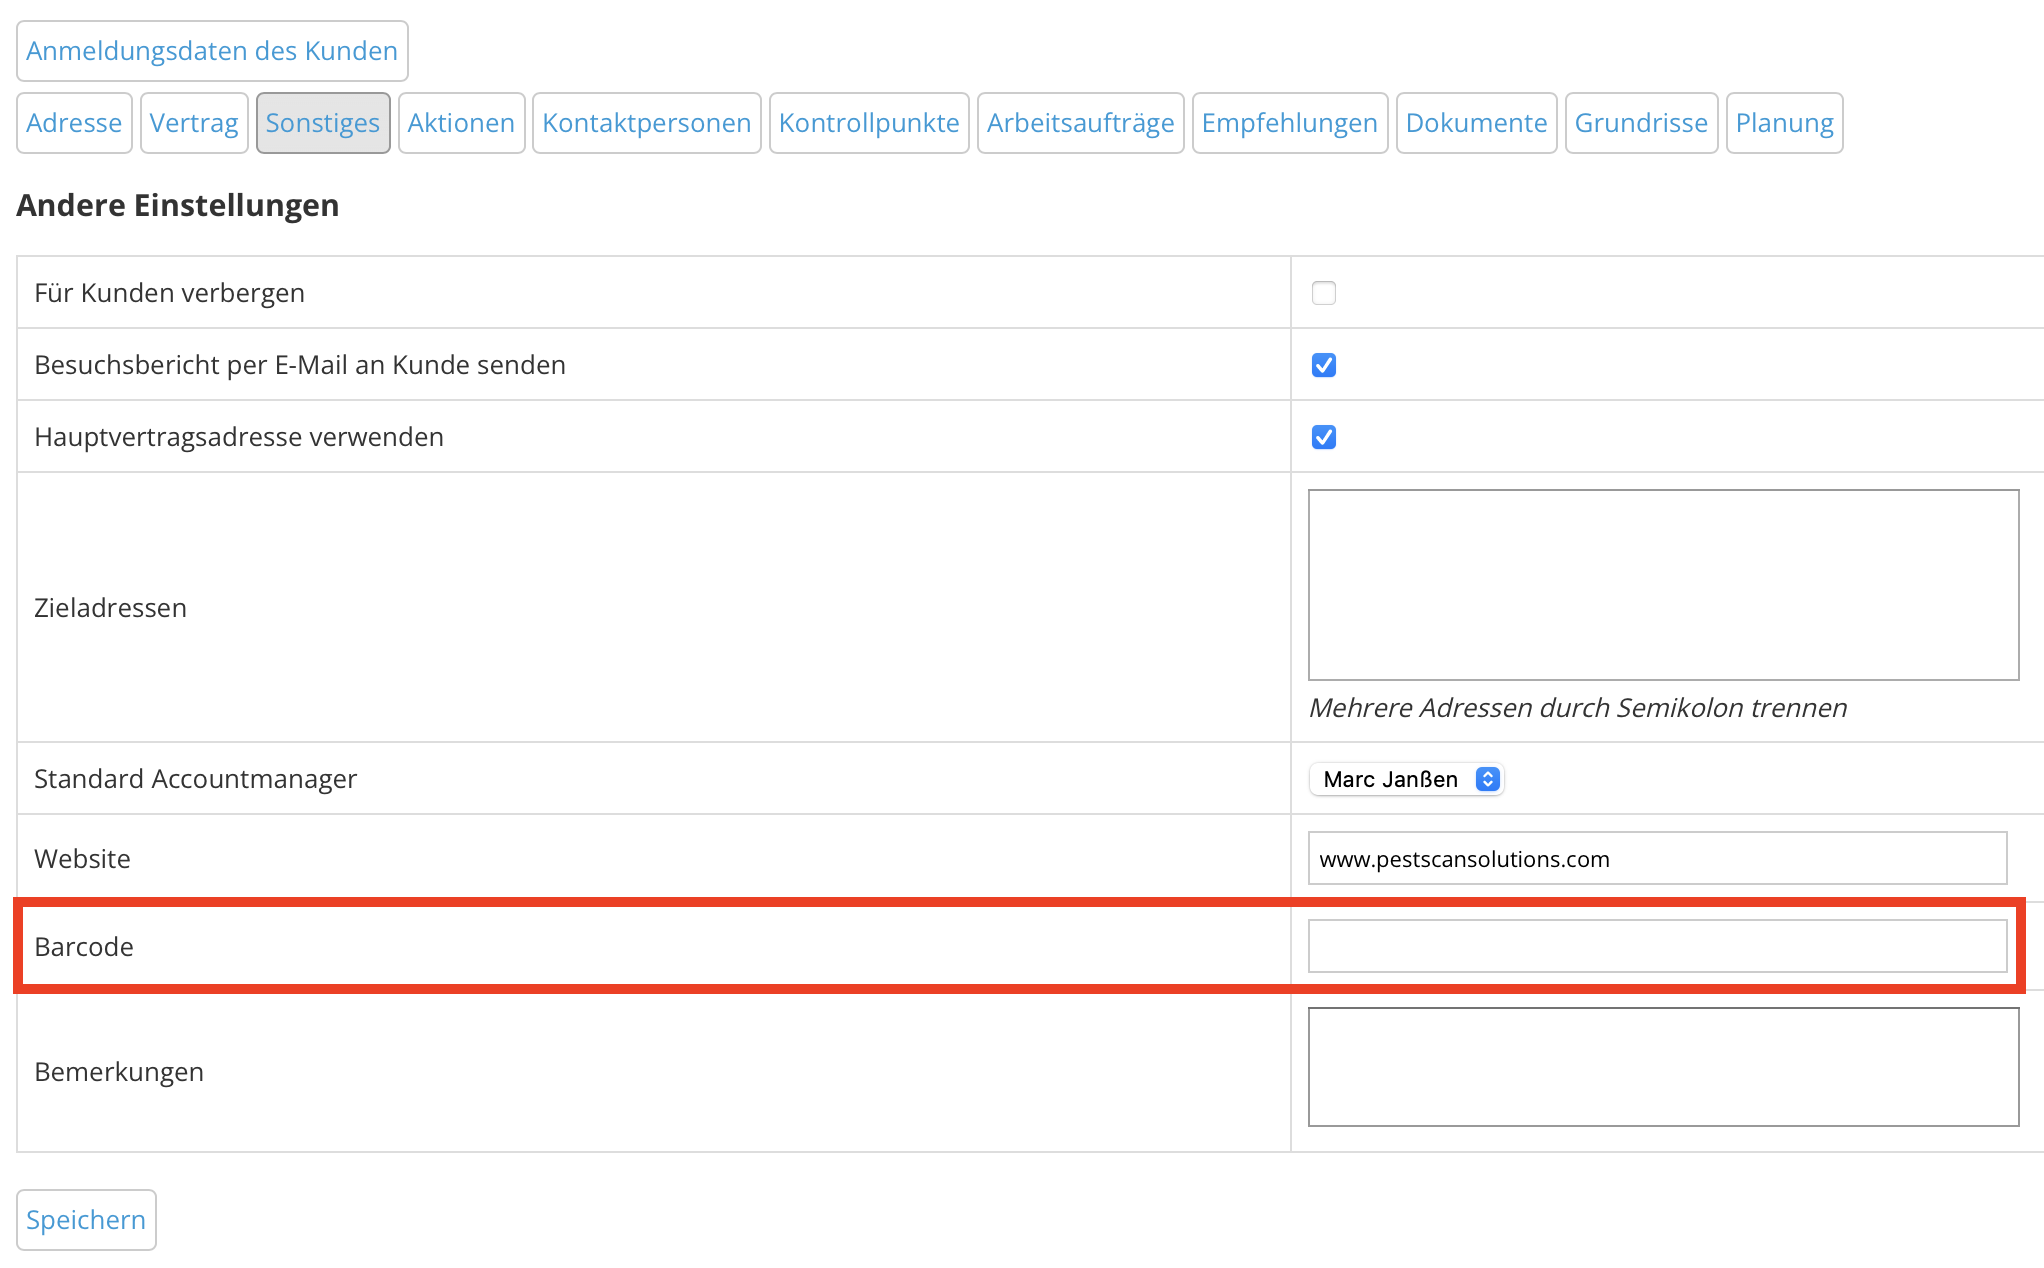Open the Adresse tab
Viewport: 2044px width, 1268px height.
[74, 123]
